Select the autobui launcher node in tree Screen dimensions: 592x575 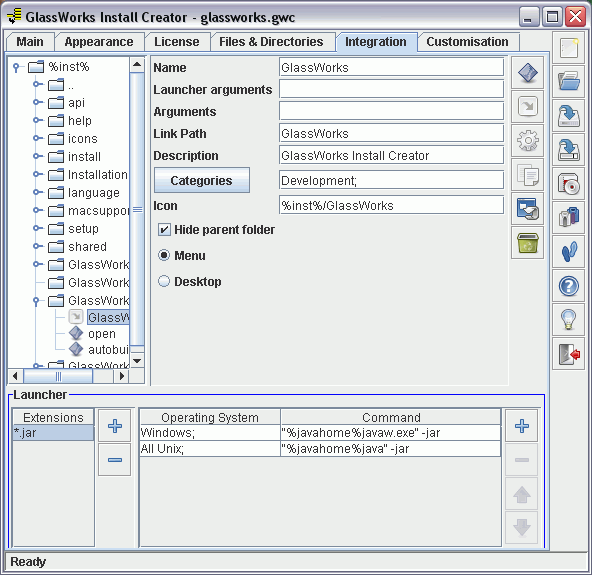pyautogui.click(x=108, y=350)
